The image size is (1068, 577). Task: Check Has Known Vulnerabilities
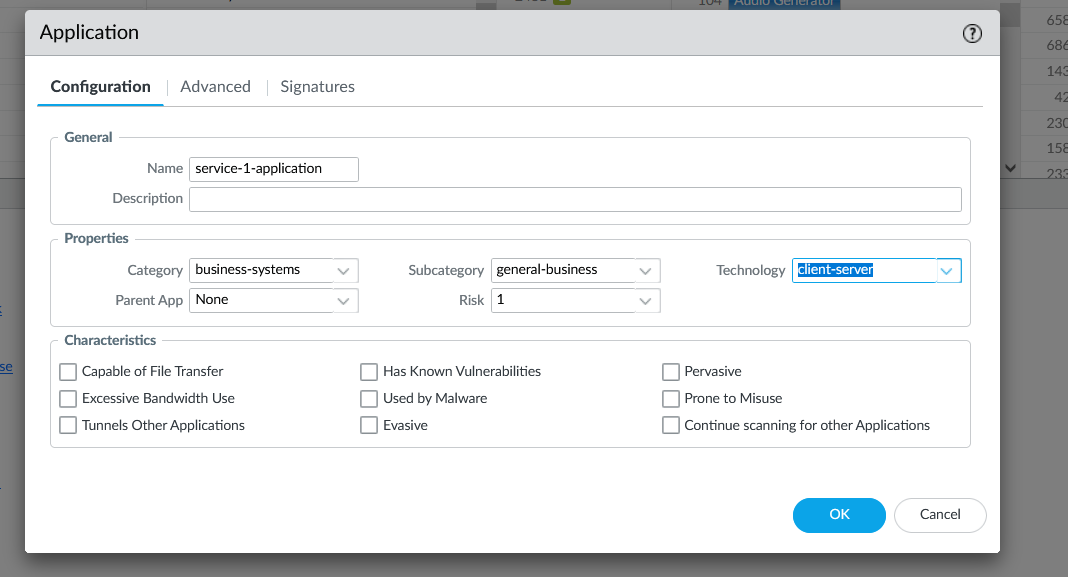[x=369, y=371]
